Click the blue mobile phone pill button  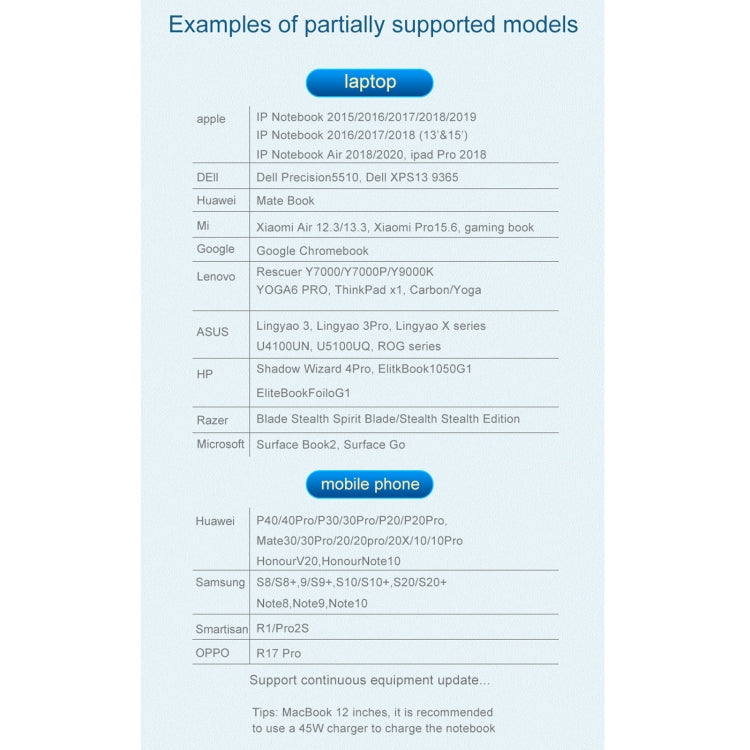click(369, 484)
